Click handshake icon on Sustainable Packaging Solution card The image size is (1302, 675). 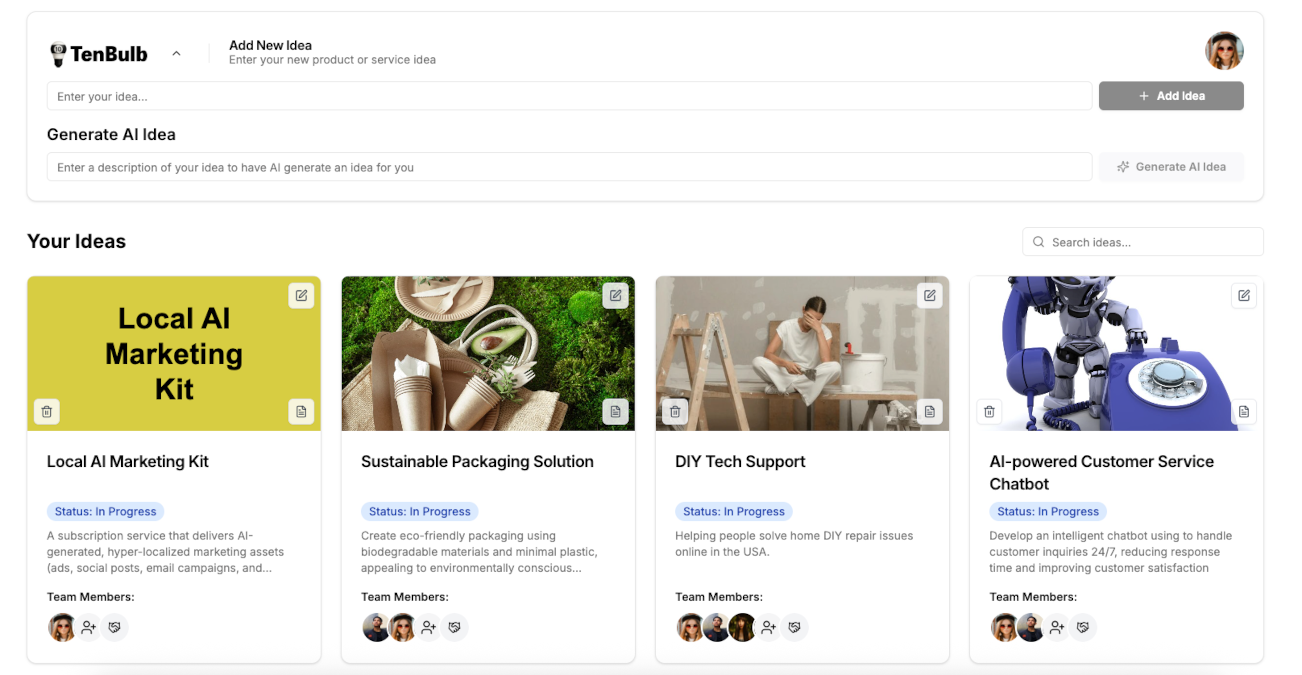(455, 627)
